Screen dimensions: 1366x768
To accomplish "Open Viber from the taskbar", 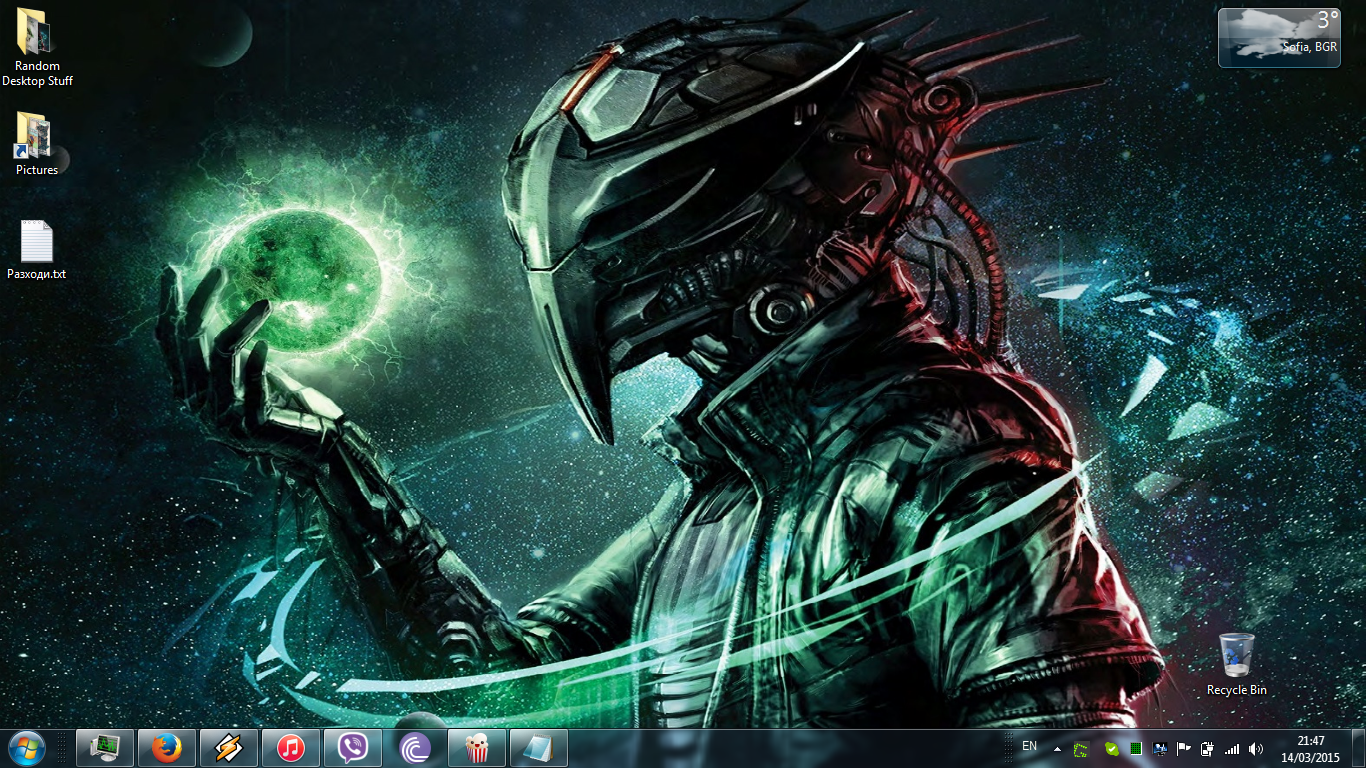I will [353, 748].
